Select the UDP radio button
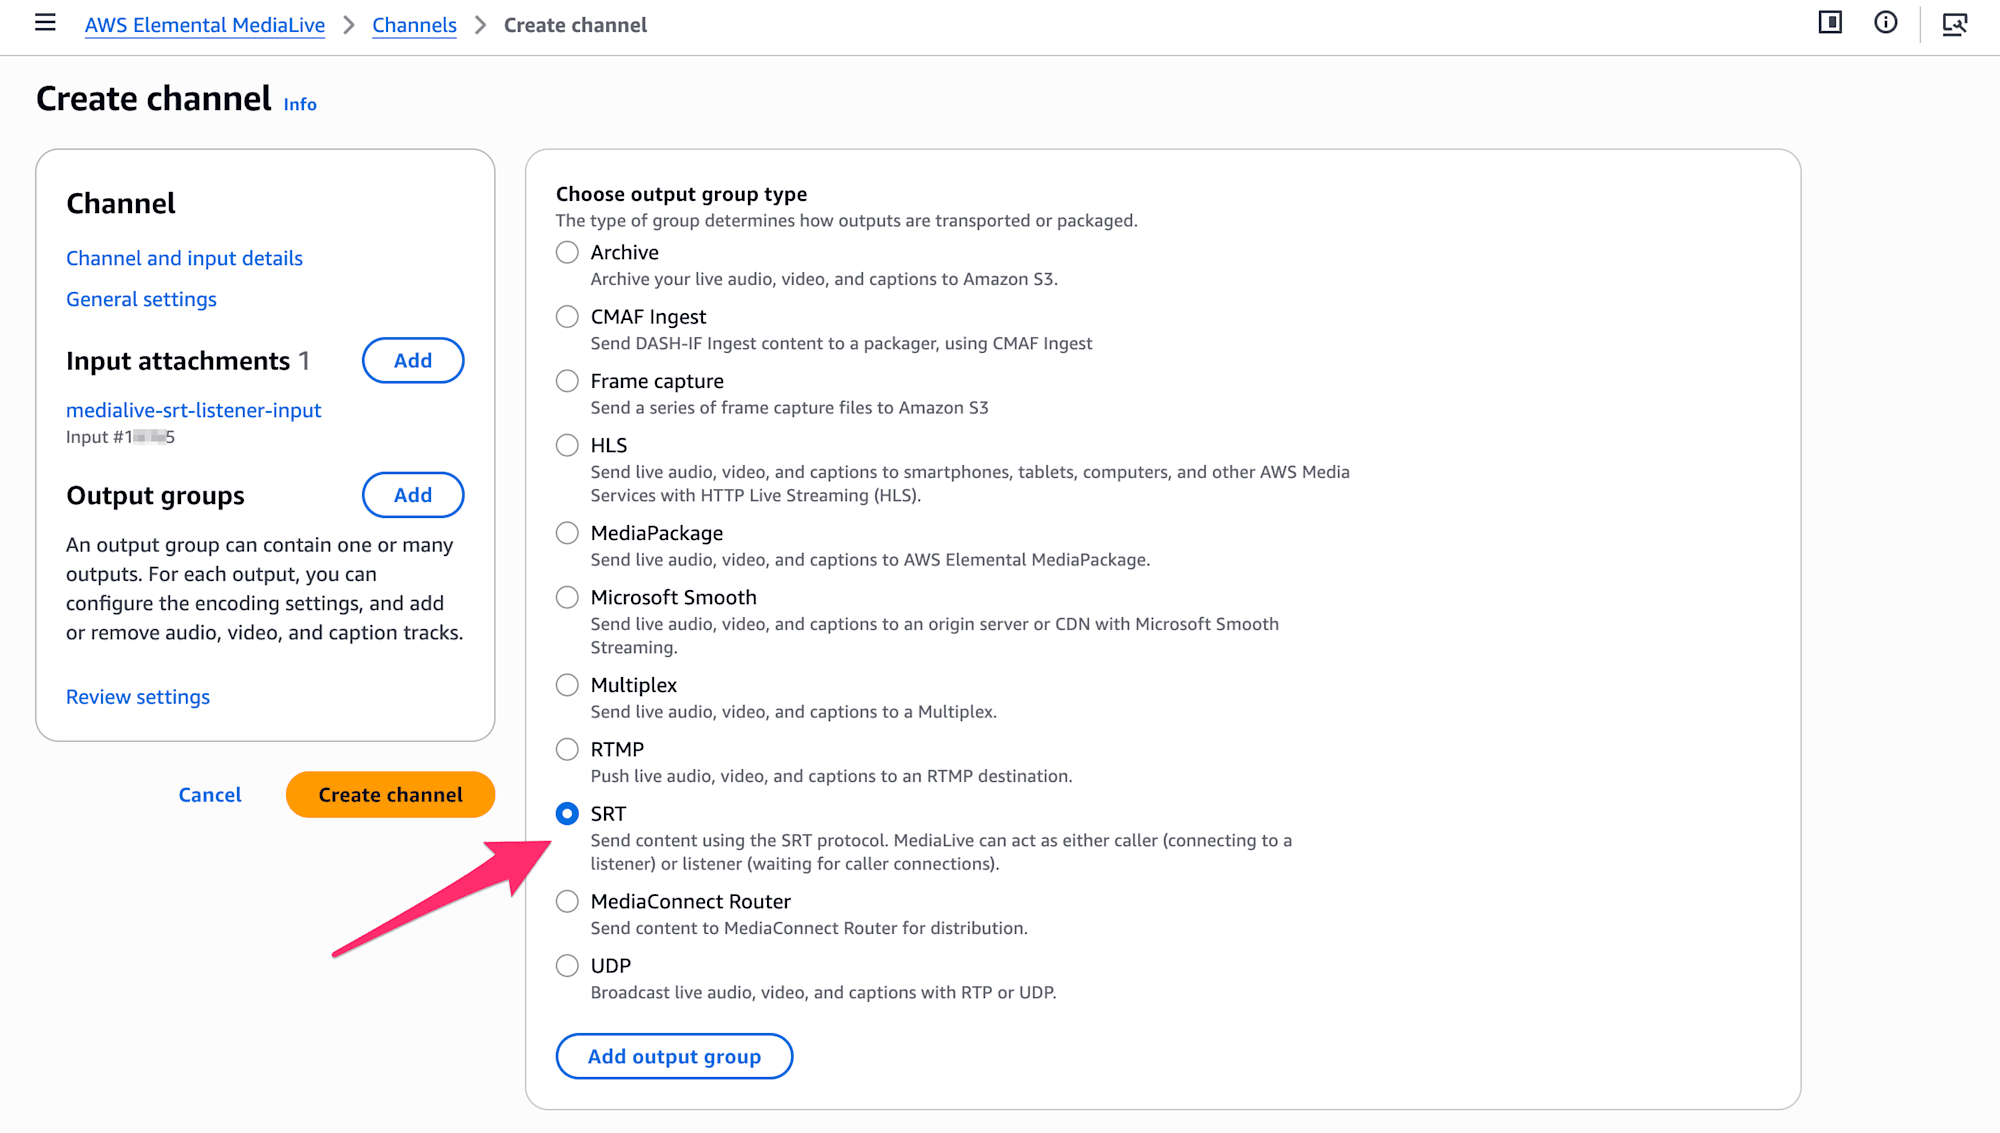The height and width of the screenshot is (1133, 2000). [567, 966]
